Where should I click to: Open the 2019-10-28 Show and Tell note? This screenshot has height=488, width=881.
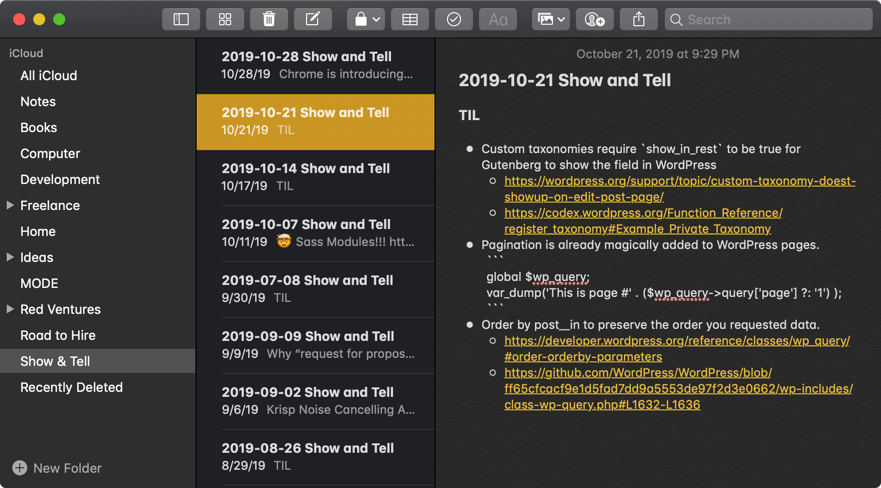[316, 66]
